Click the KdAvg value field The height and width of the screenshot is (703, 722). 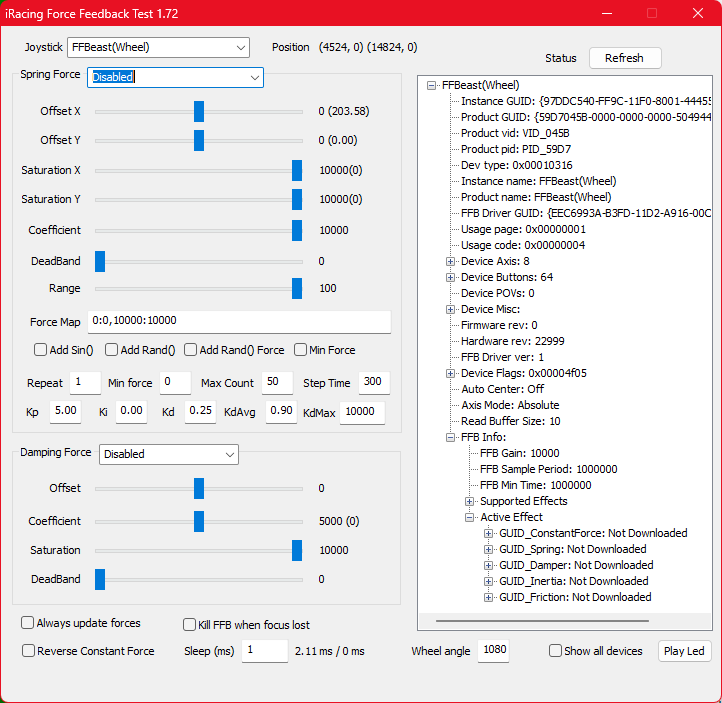point(281,412)
